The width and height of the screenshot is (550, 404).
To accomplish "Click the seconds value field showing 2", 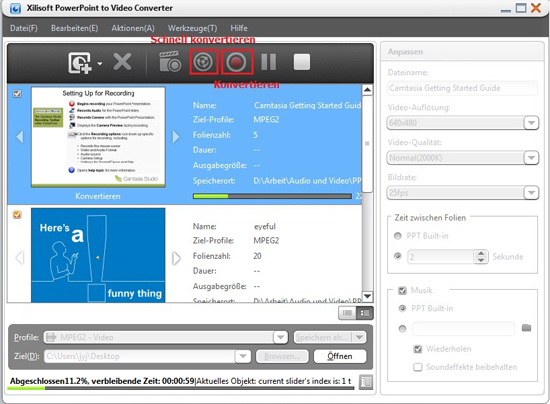I will click(x=440, y=257).
